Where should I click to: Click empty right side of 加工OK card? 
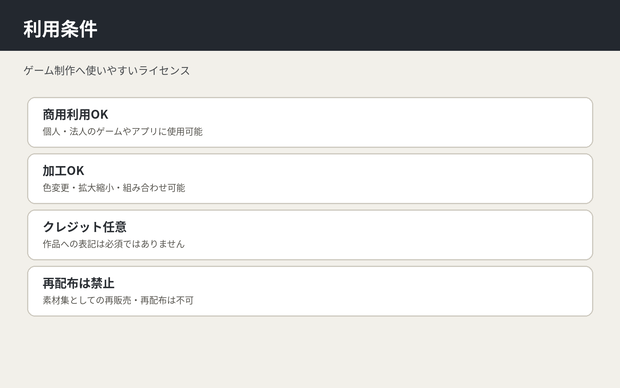pyautogui.click(x=435, y=179)
